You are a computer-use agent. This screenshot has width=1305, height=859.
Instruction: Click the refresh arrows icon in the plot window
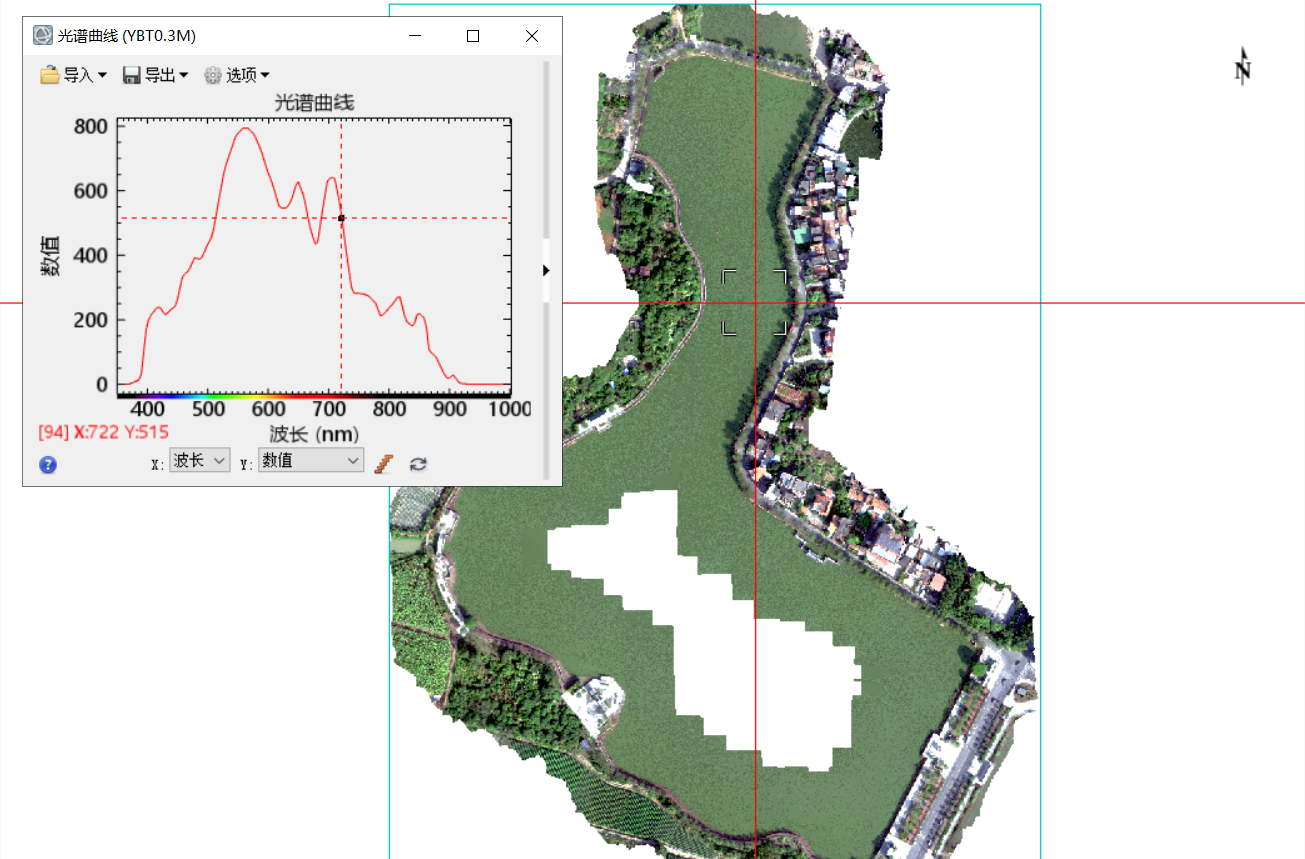coord(418,463)
